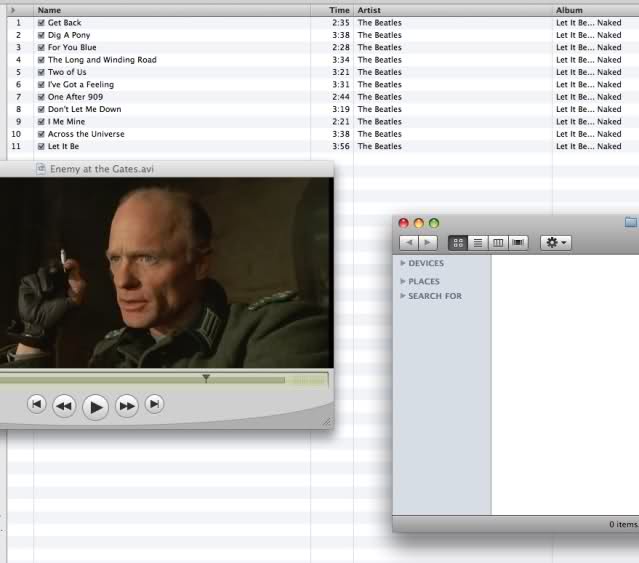
Task: Toggle the Let It Be track checkbox
Action: (x=41, y=146)
